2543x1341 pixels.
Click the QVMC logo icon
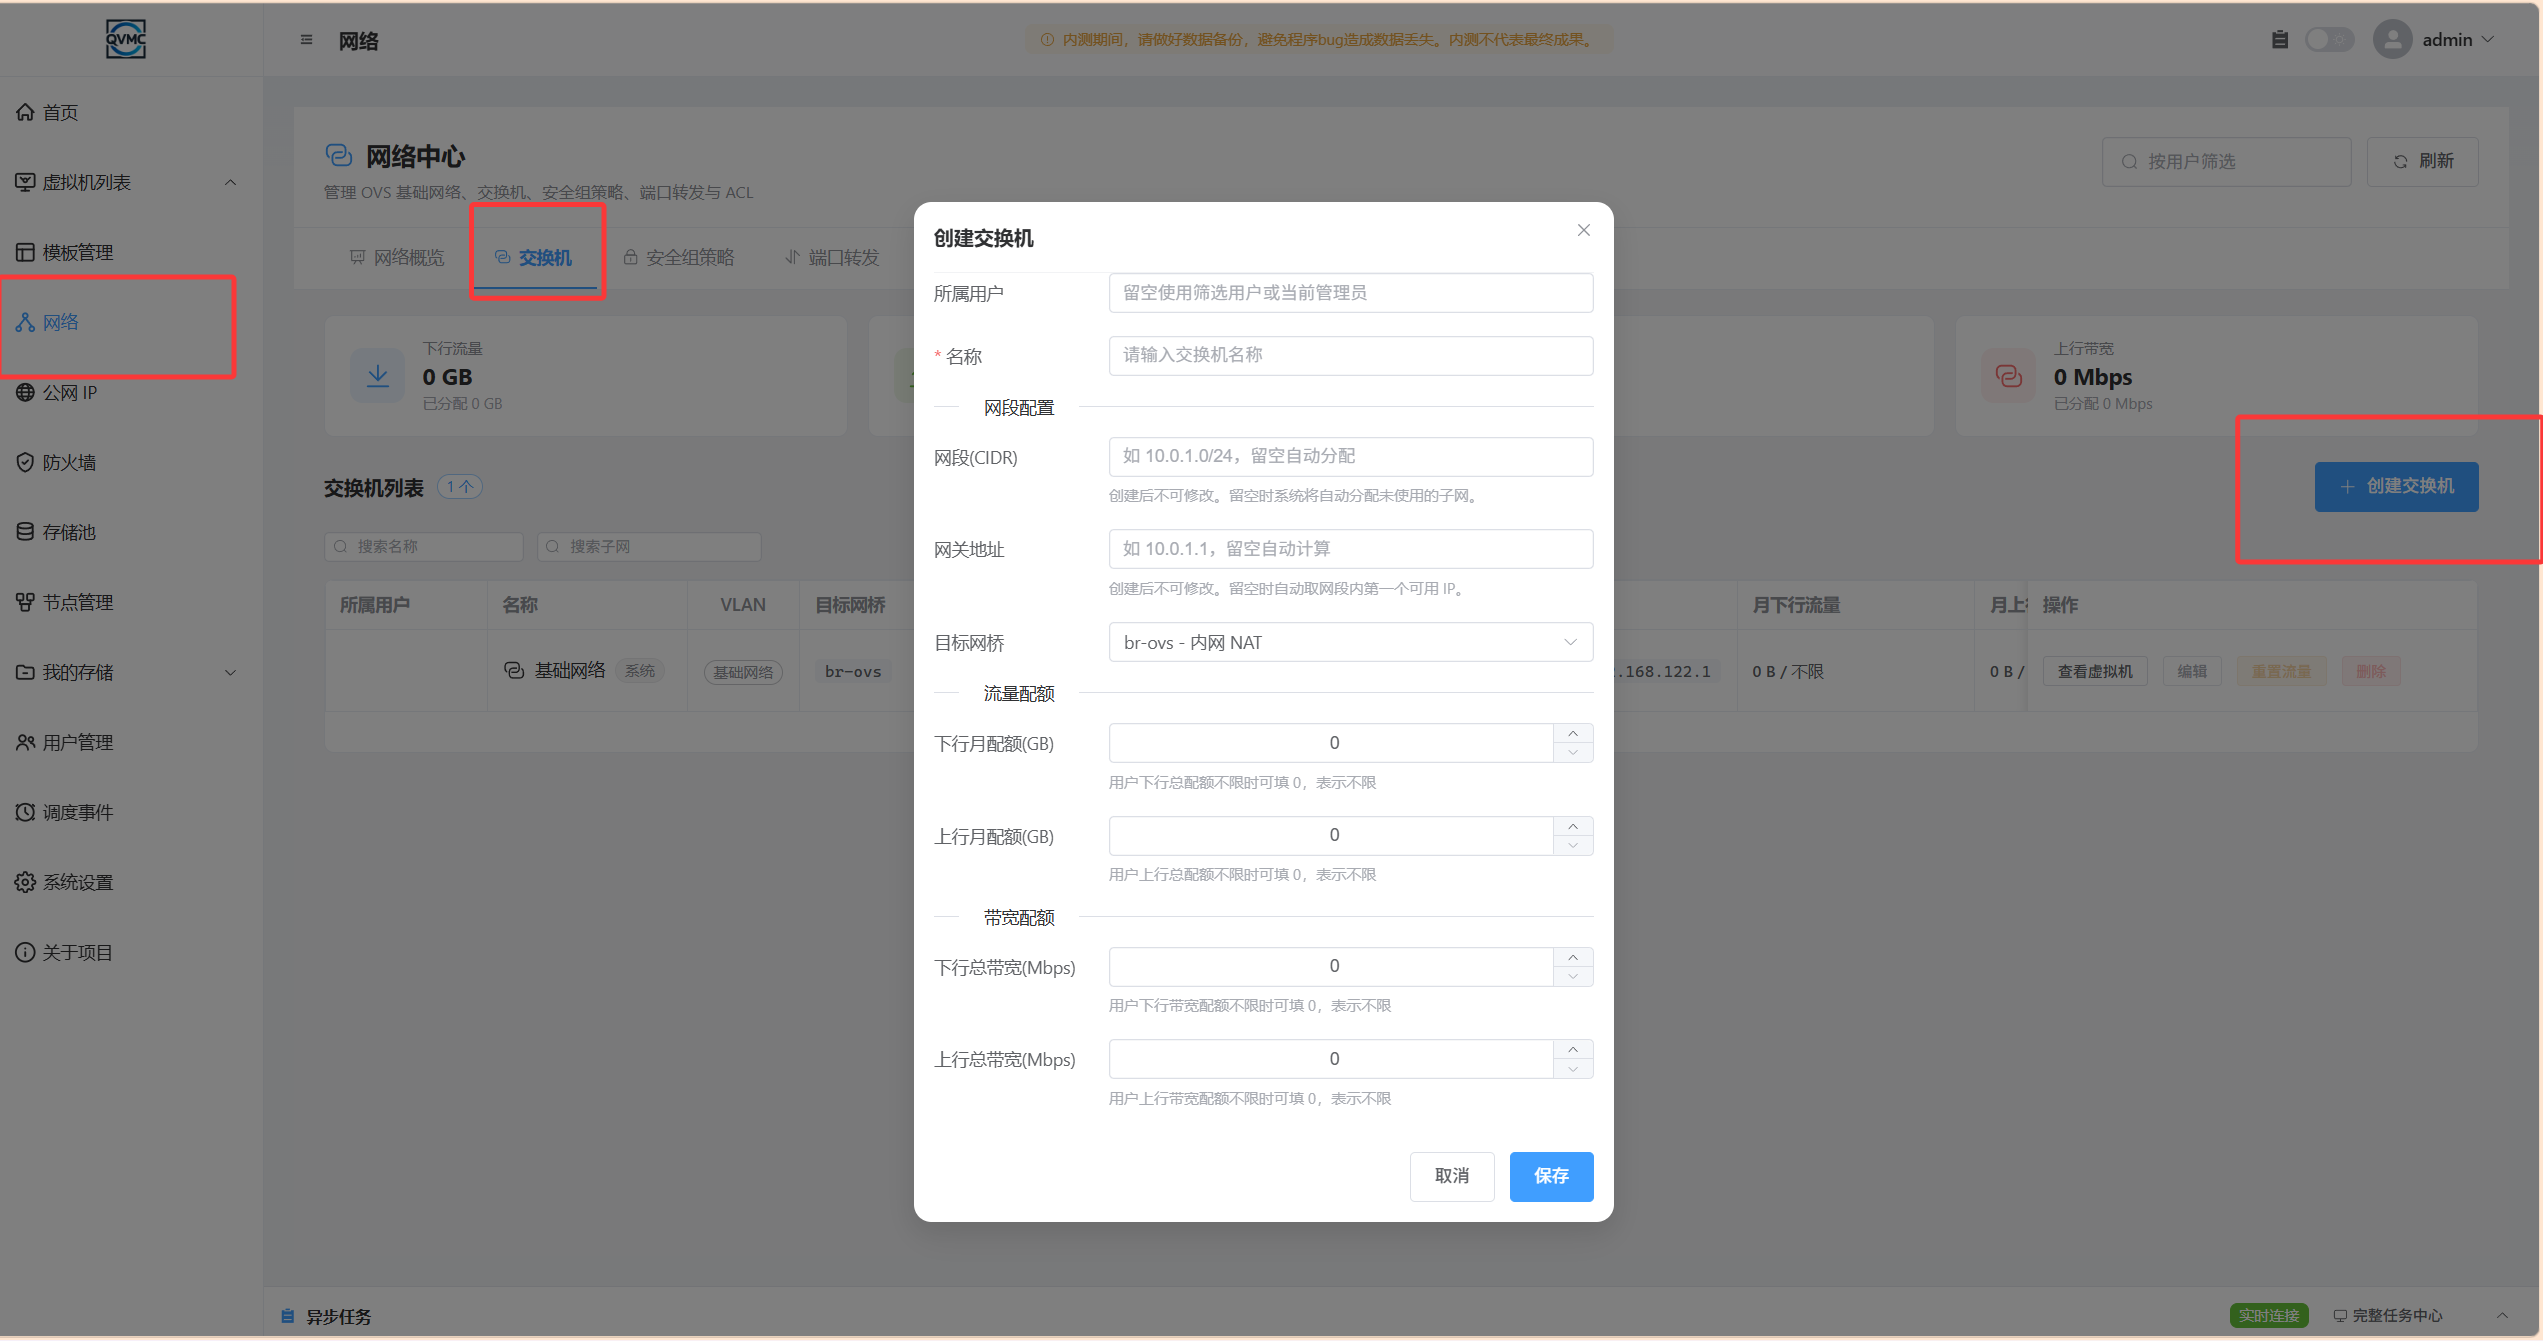[126, 39]
